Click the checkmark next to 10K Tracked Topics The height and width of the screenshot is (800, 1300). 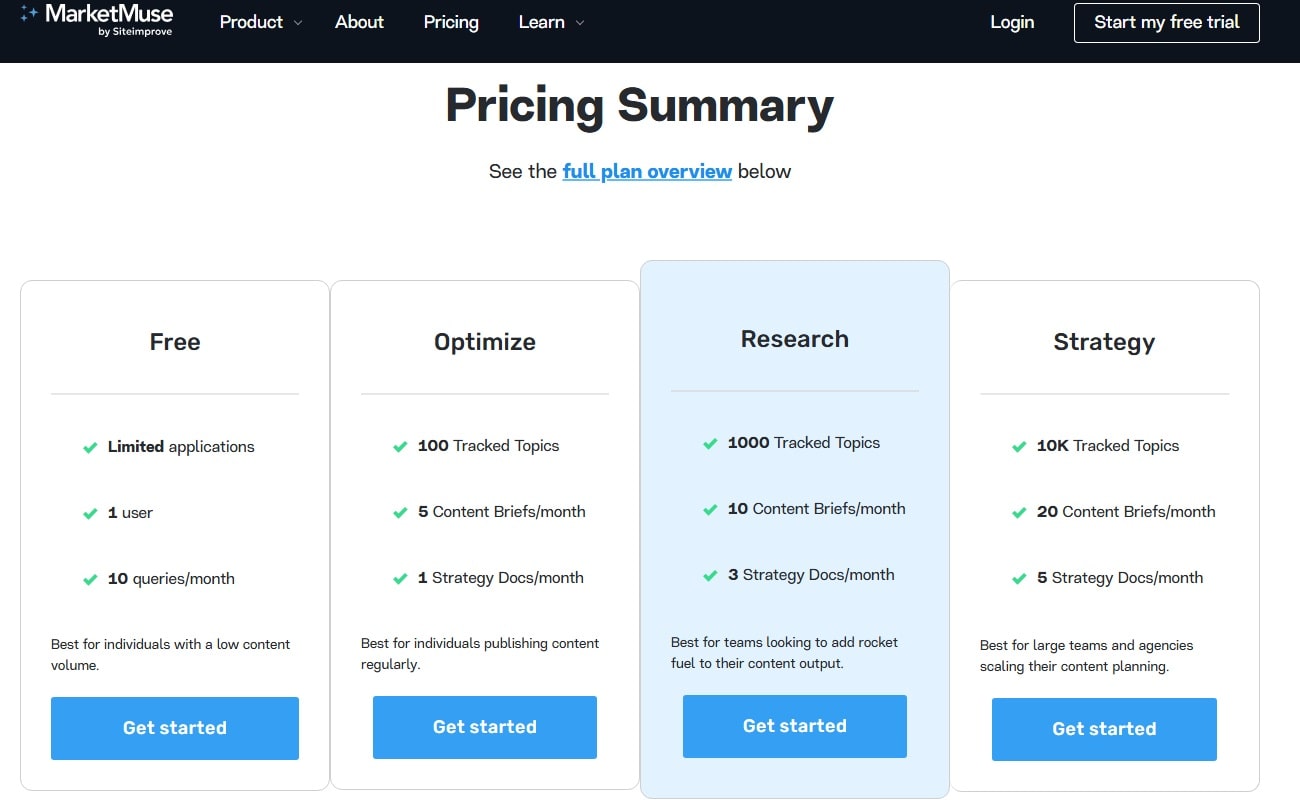click(1022, 446)
